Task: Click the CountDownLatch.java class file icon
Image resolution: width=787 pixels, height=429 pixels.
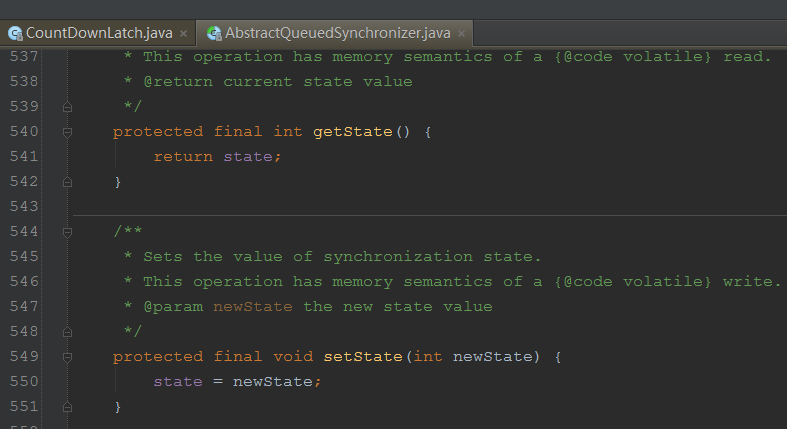Action: (x=15, y=33)
